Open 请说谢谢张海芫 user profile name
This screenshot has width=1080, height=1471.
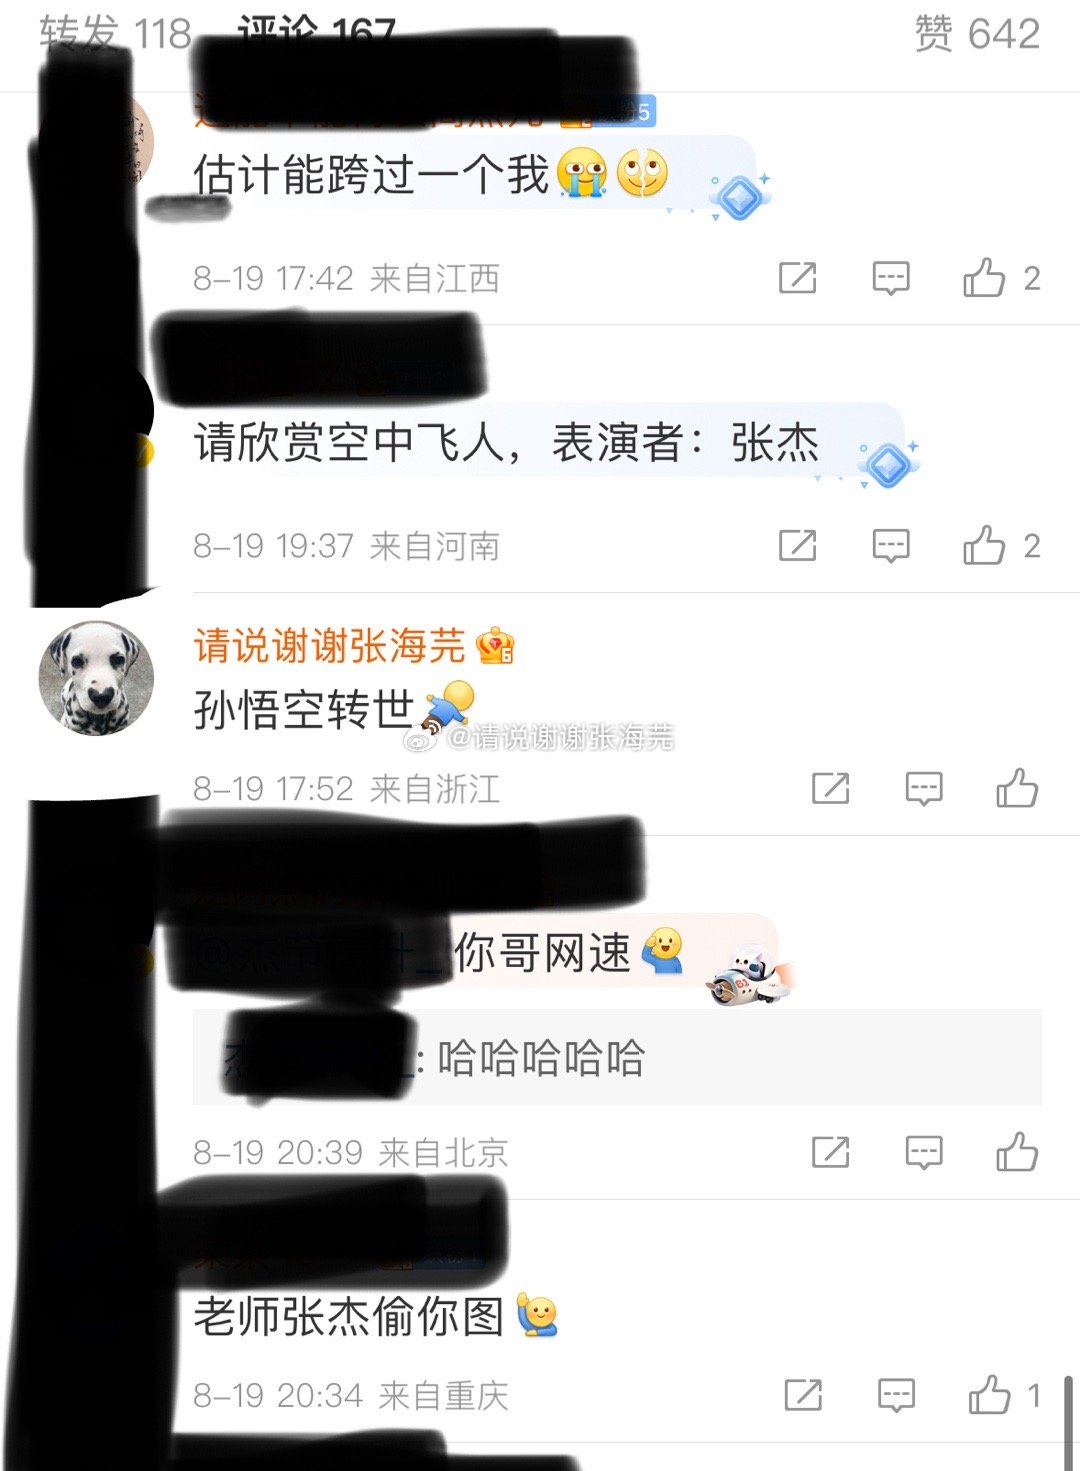pos(330,646)
